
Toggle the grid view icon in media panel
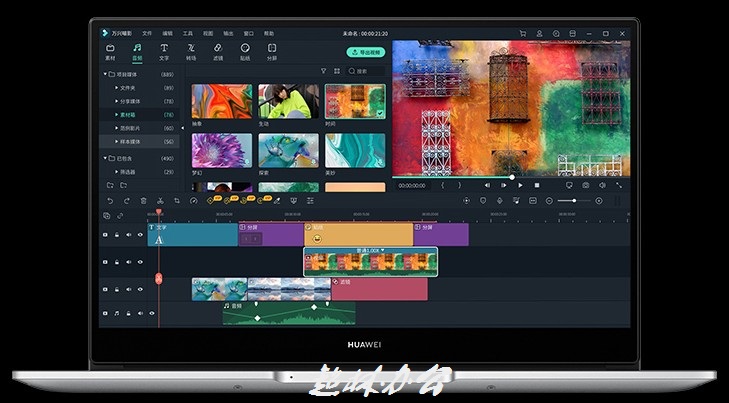click(x=337, y=71)
